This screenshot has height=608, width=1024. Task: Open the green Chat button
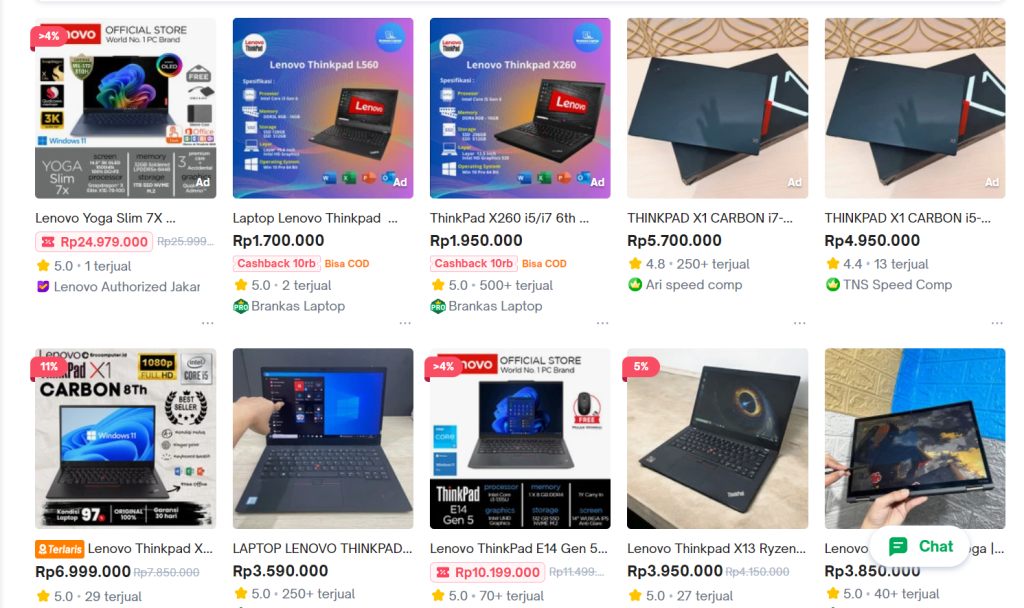(x=920, y=547)
